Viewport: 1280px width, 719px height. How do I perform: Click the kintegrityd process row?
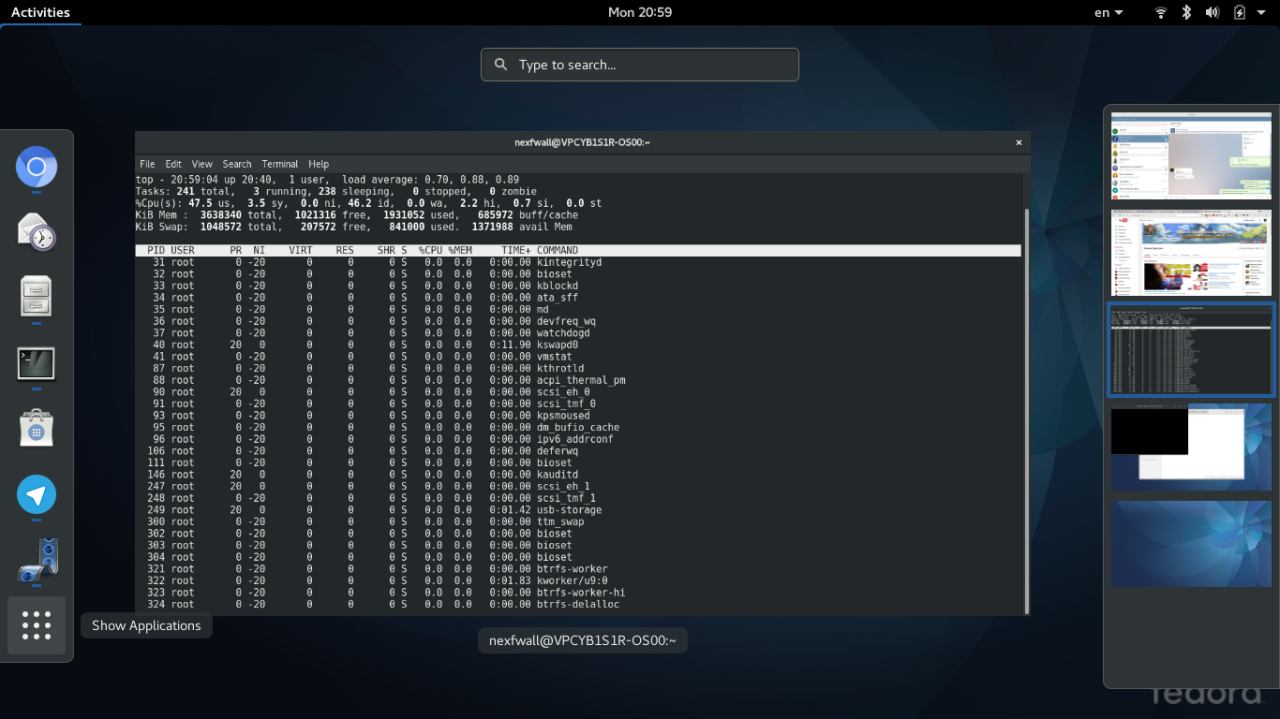578,262
